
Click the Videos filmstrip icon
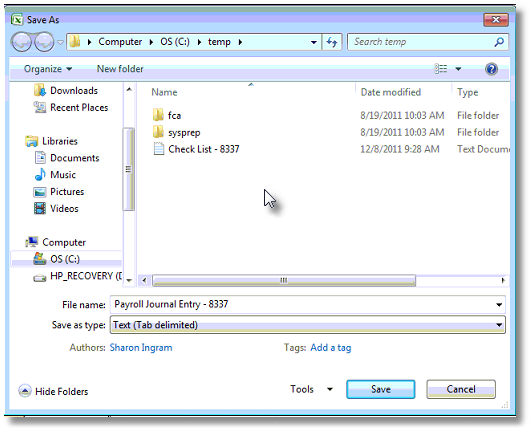click(x=40, y=208)
